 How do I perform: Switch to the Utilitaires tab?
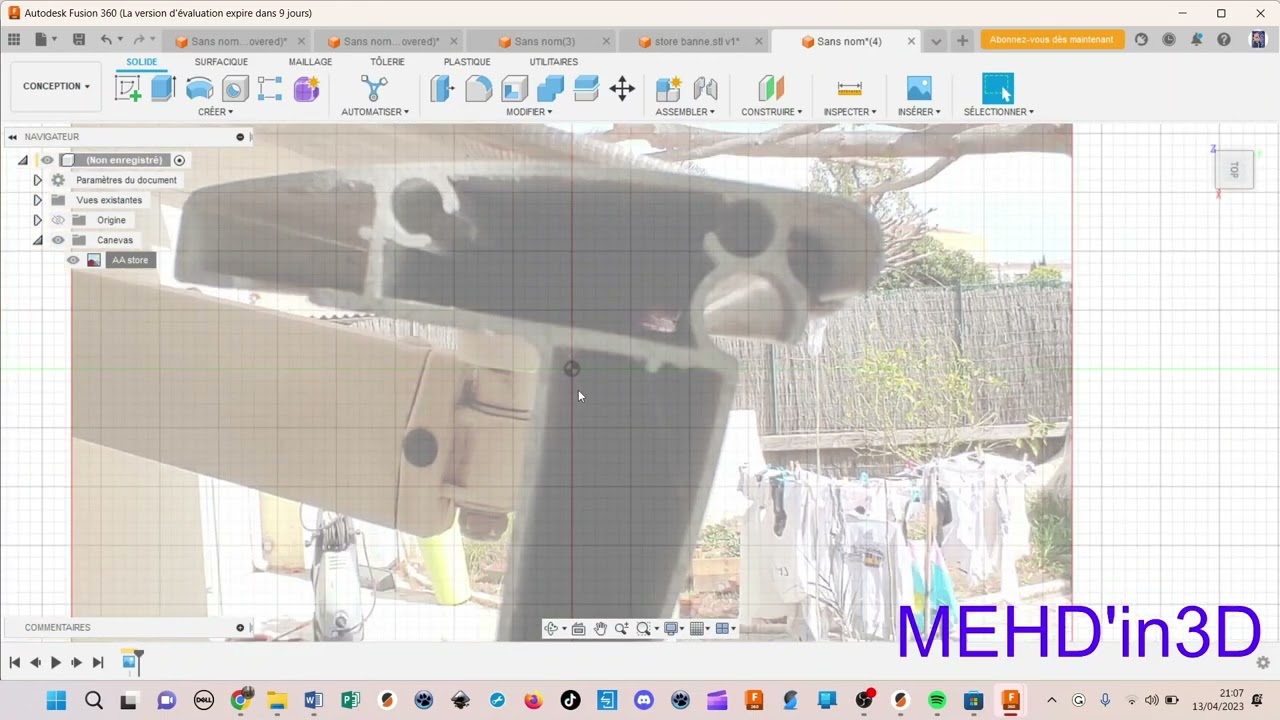(554, 62)
